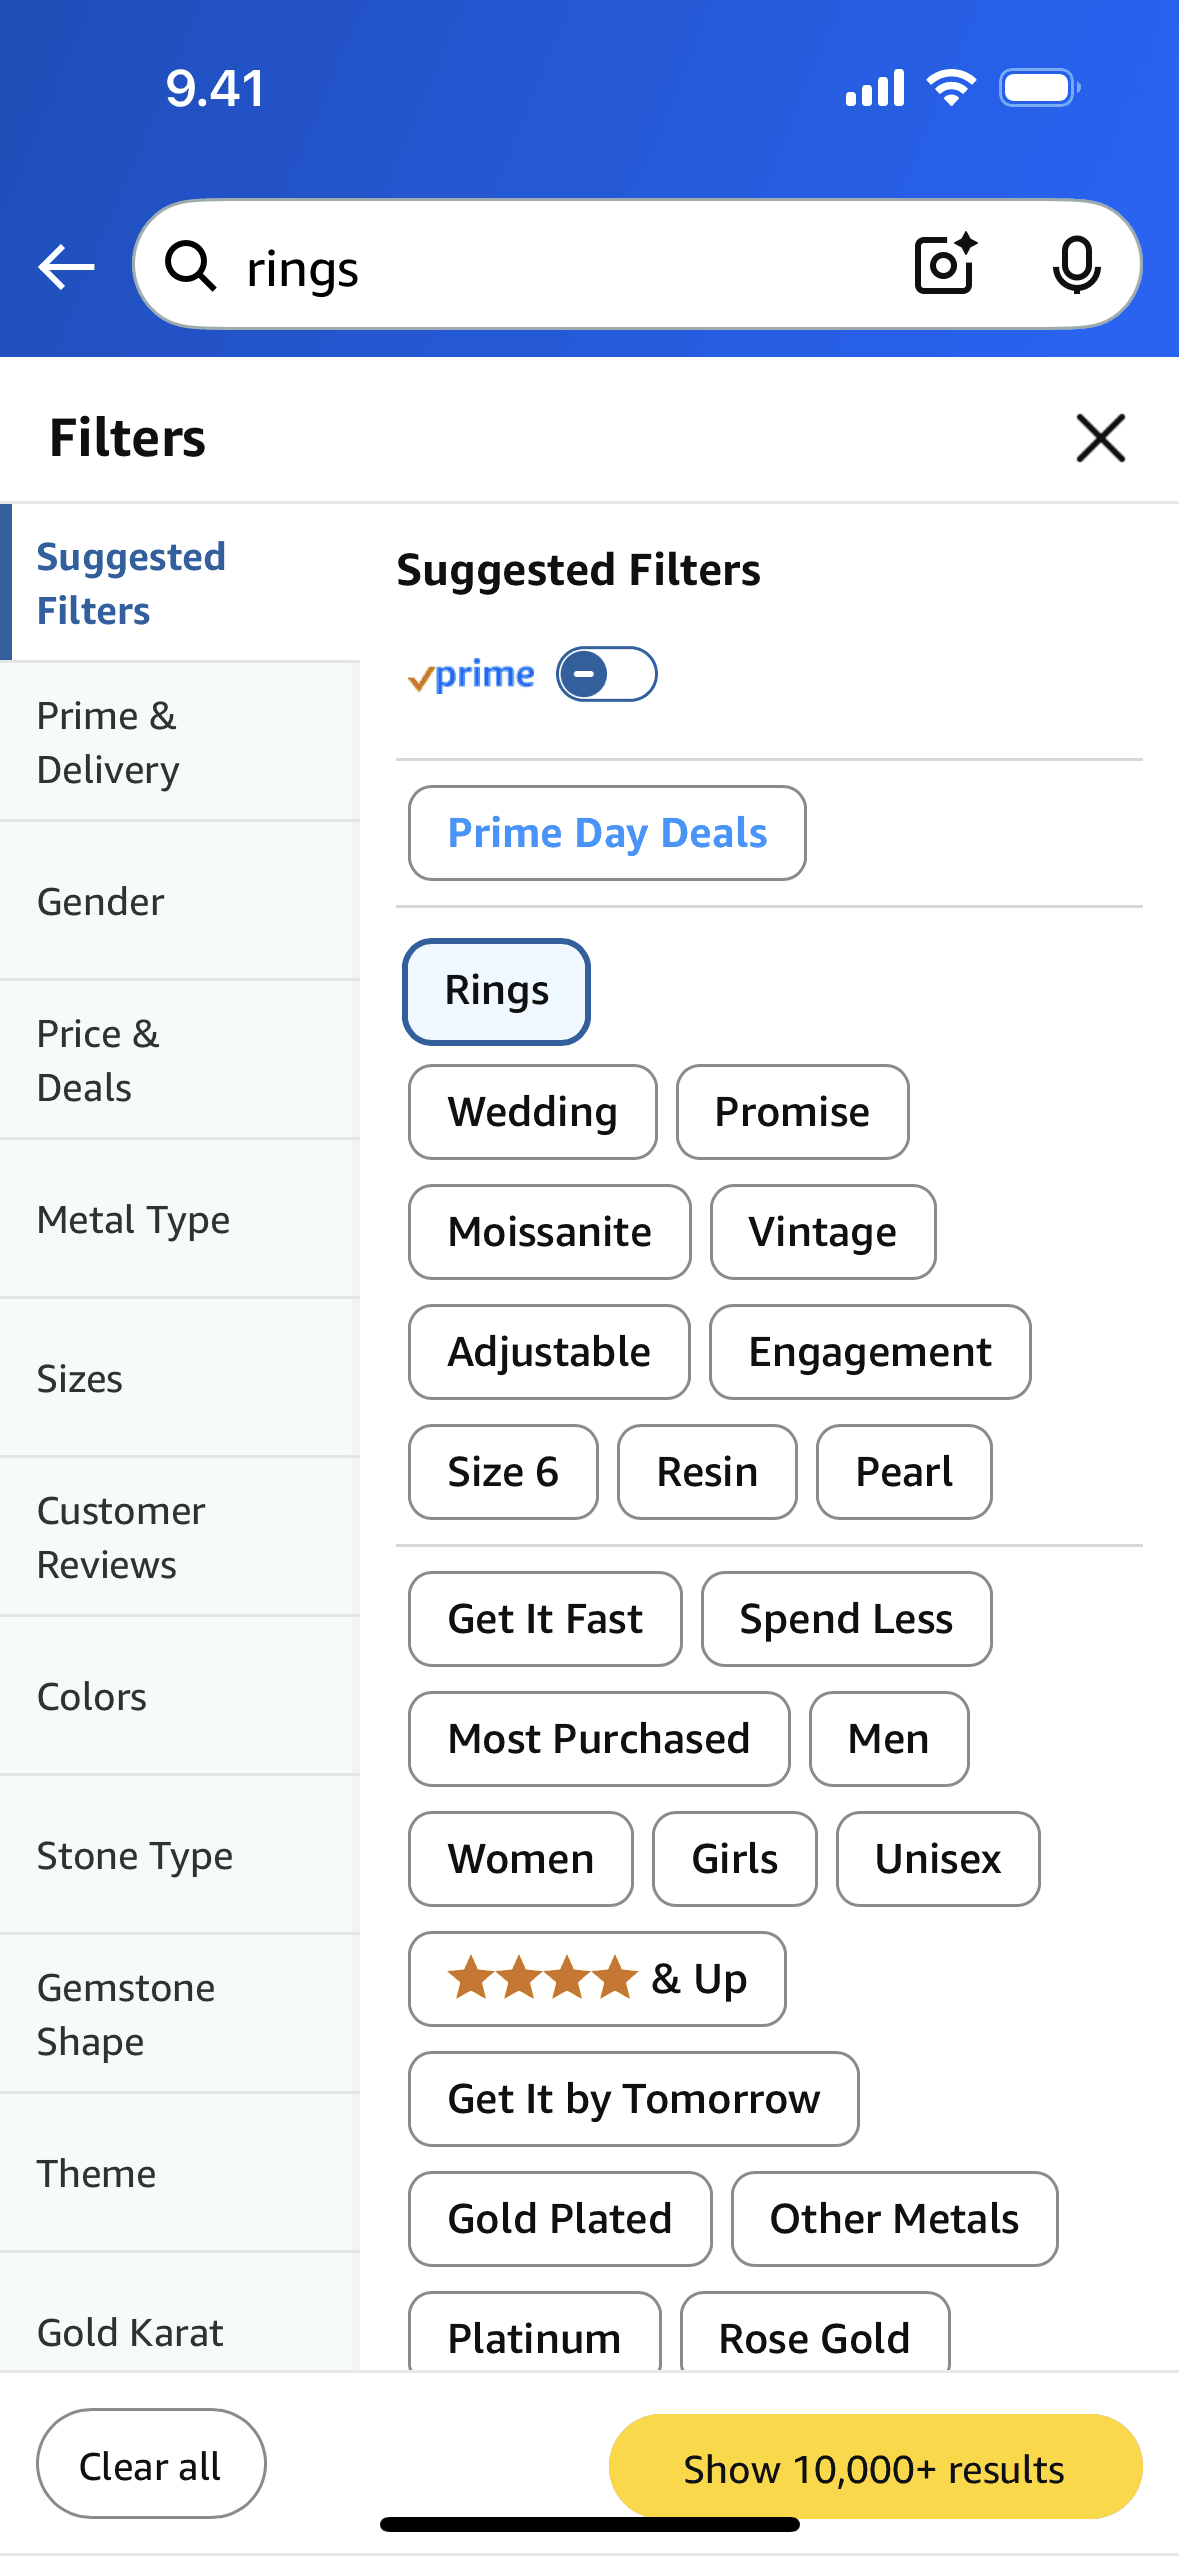Open Customer Reviews filter section
Screen dimensions: 1179x2556
180,1538
